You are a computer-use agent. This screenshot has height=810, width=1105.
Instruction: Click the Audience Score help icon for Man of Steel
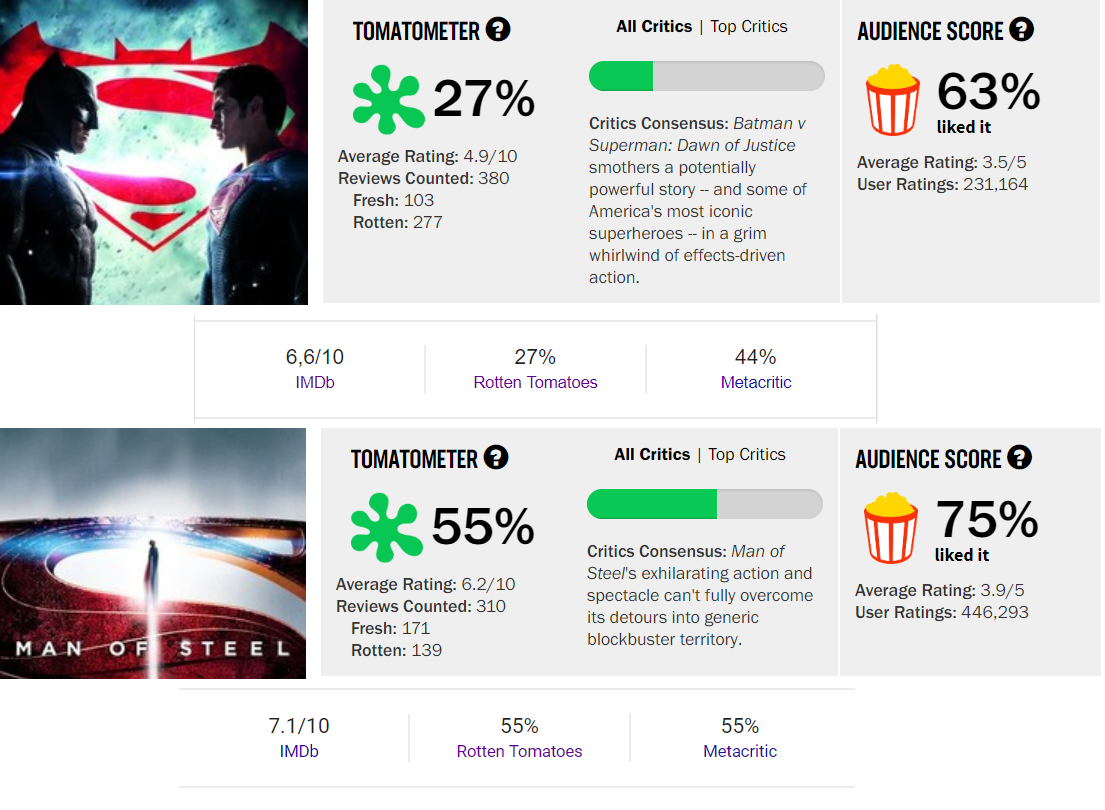[1019, 458]
